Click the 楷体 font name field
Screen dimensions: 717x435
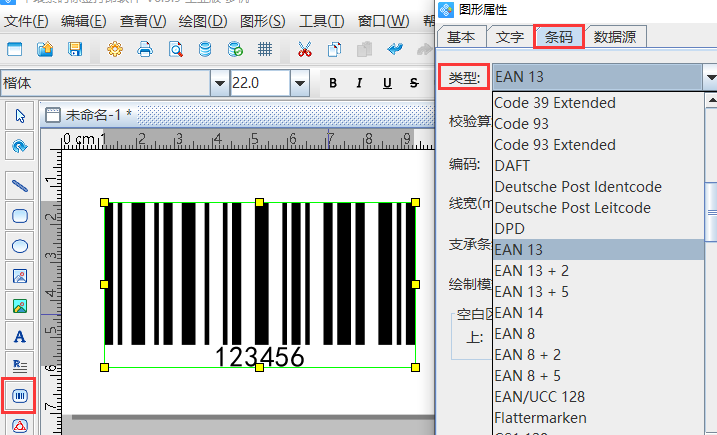point(105,83)
